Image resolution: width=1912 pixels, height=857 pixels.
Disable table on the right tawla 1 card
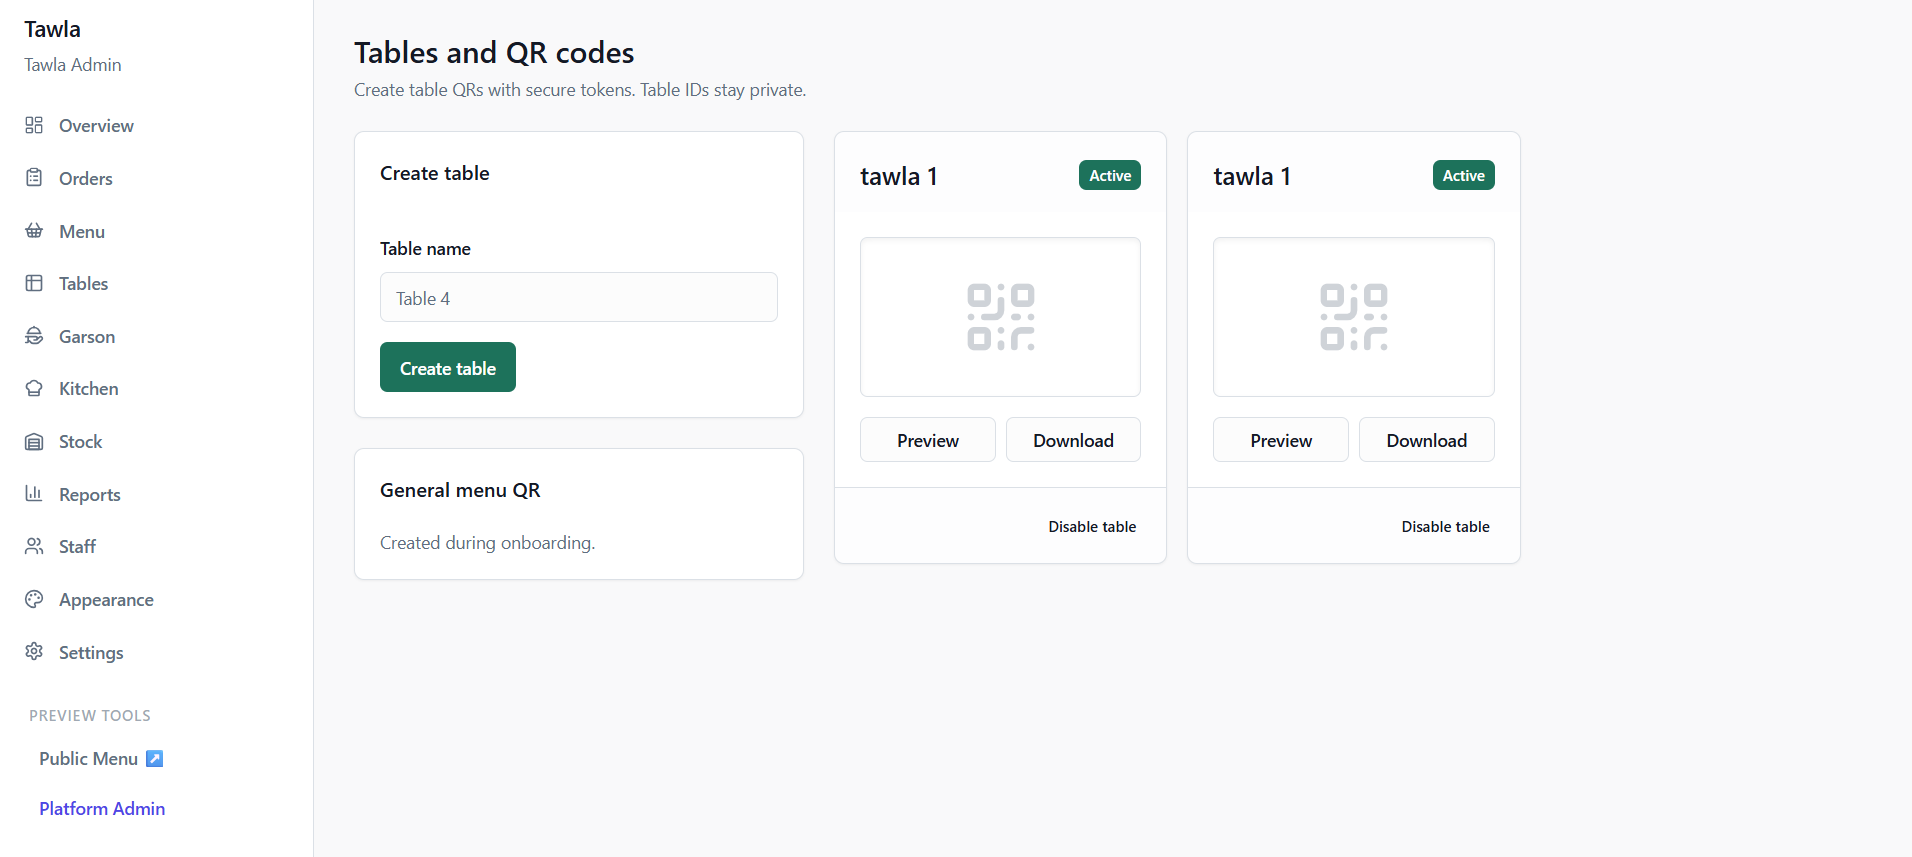point(1445,526)
